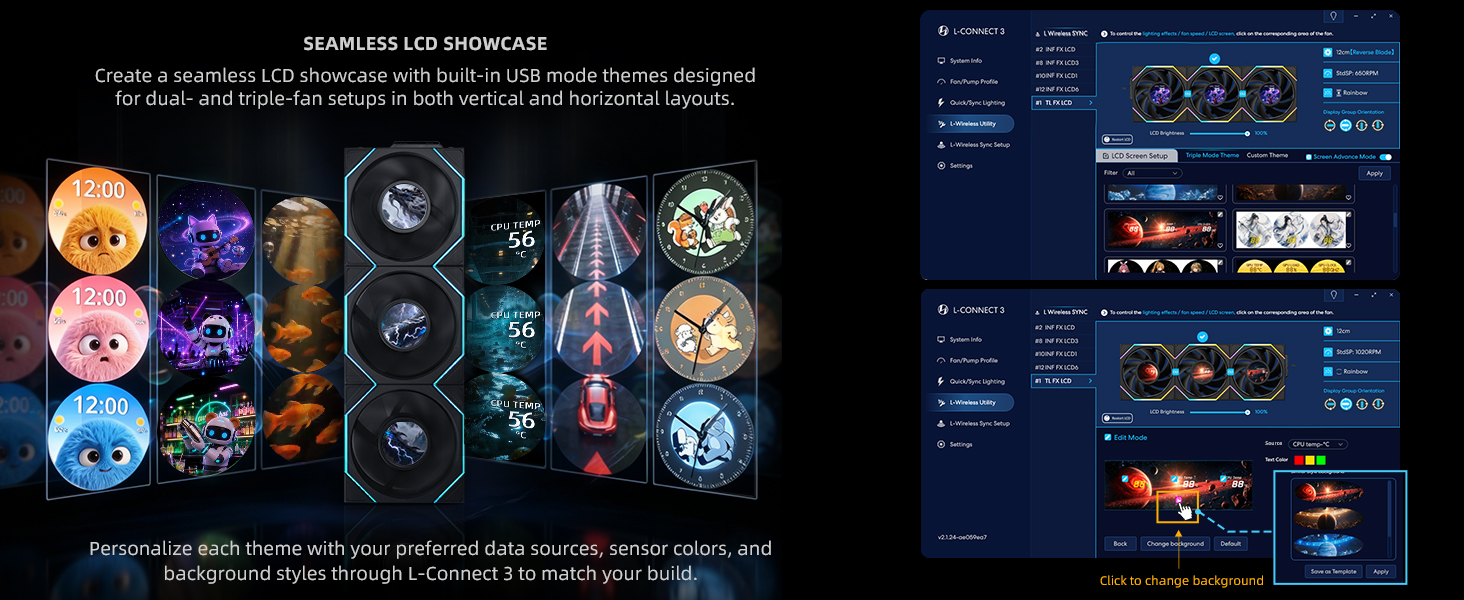Click the Change background button
The image size is (1464, 600).
(x=1175, y=544)
